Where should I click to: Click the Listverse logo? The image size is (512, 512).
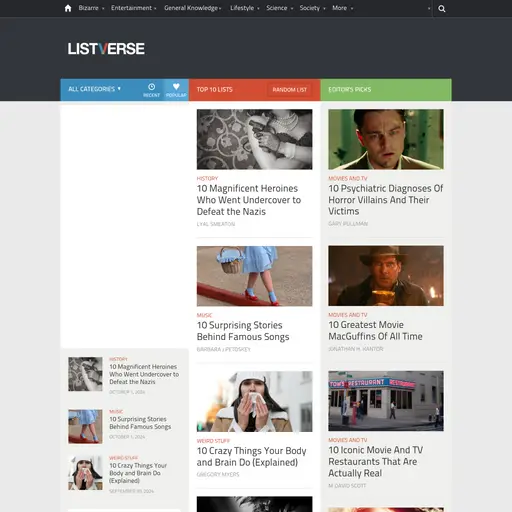point(106,49)
